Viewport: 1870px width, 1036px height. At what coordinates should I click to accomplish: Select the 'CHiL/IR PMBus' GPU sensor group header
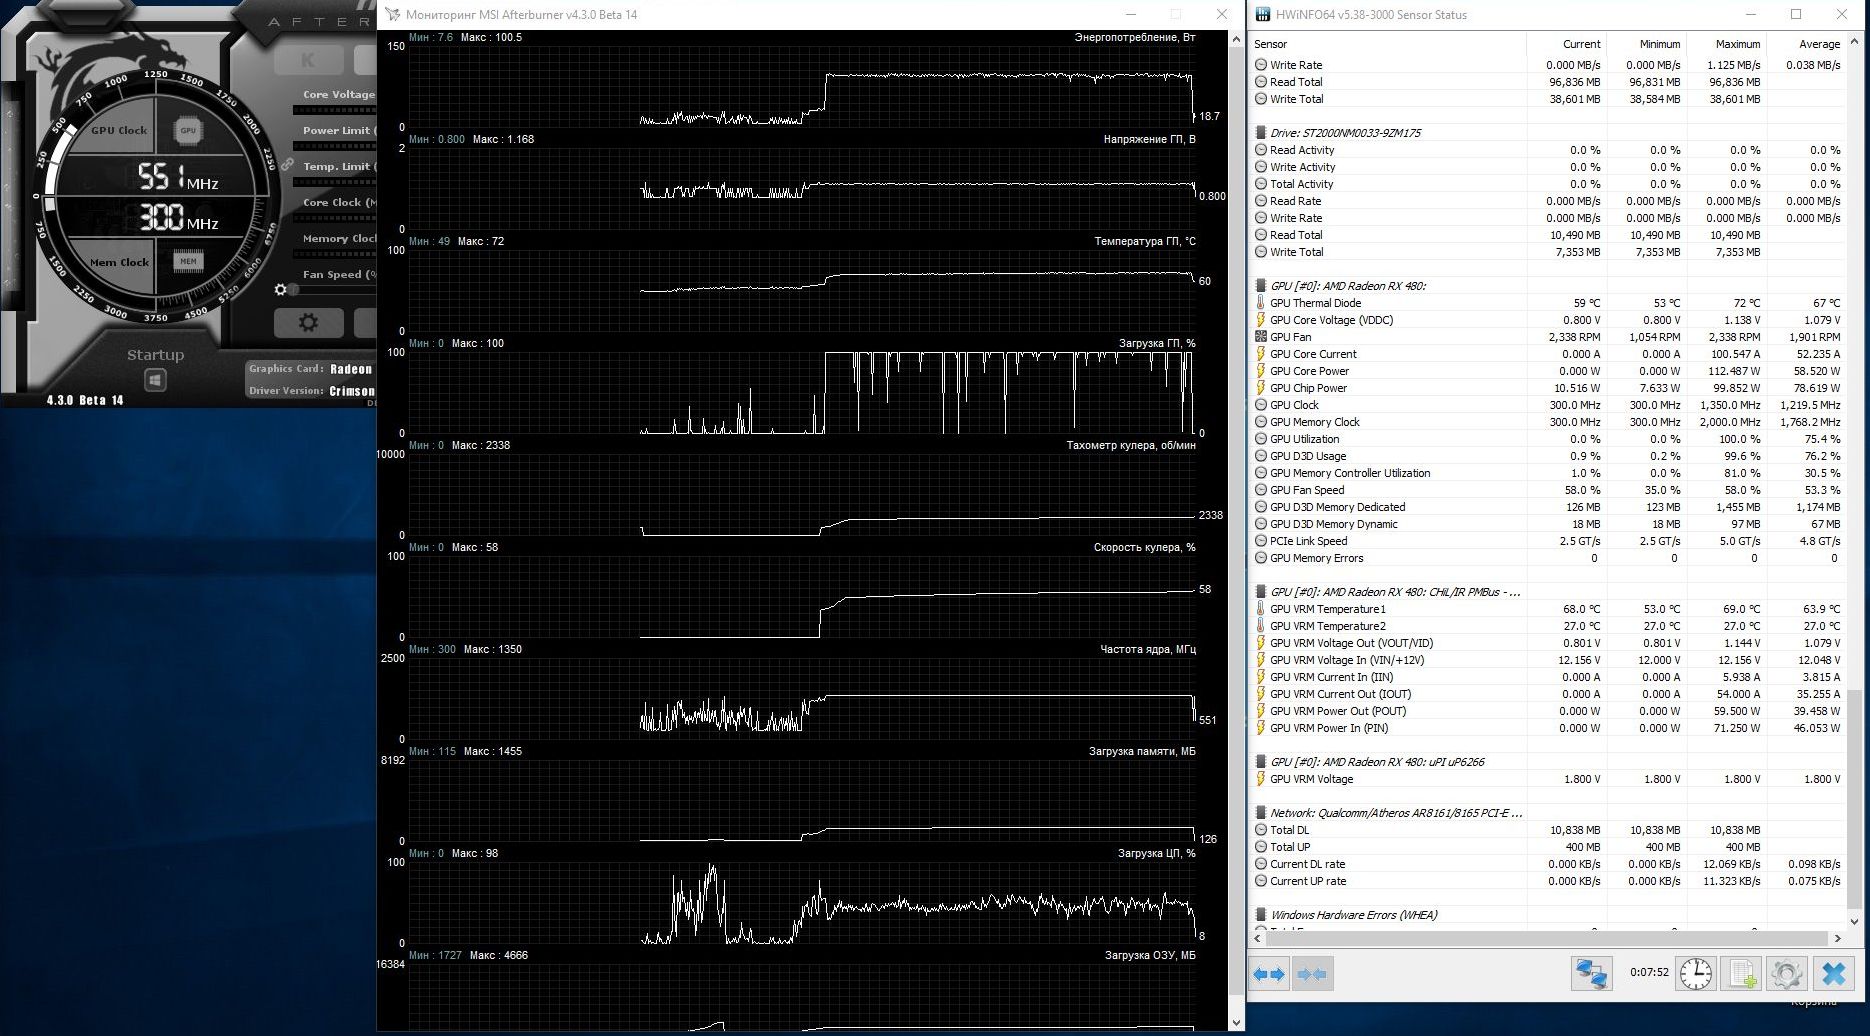click(x=1546, y=592)
